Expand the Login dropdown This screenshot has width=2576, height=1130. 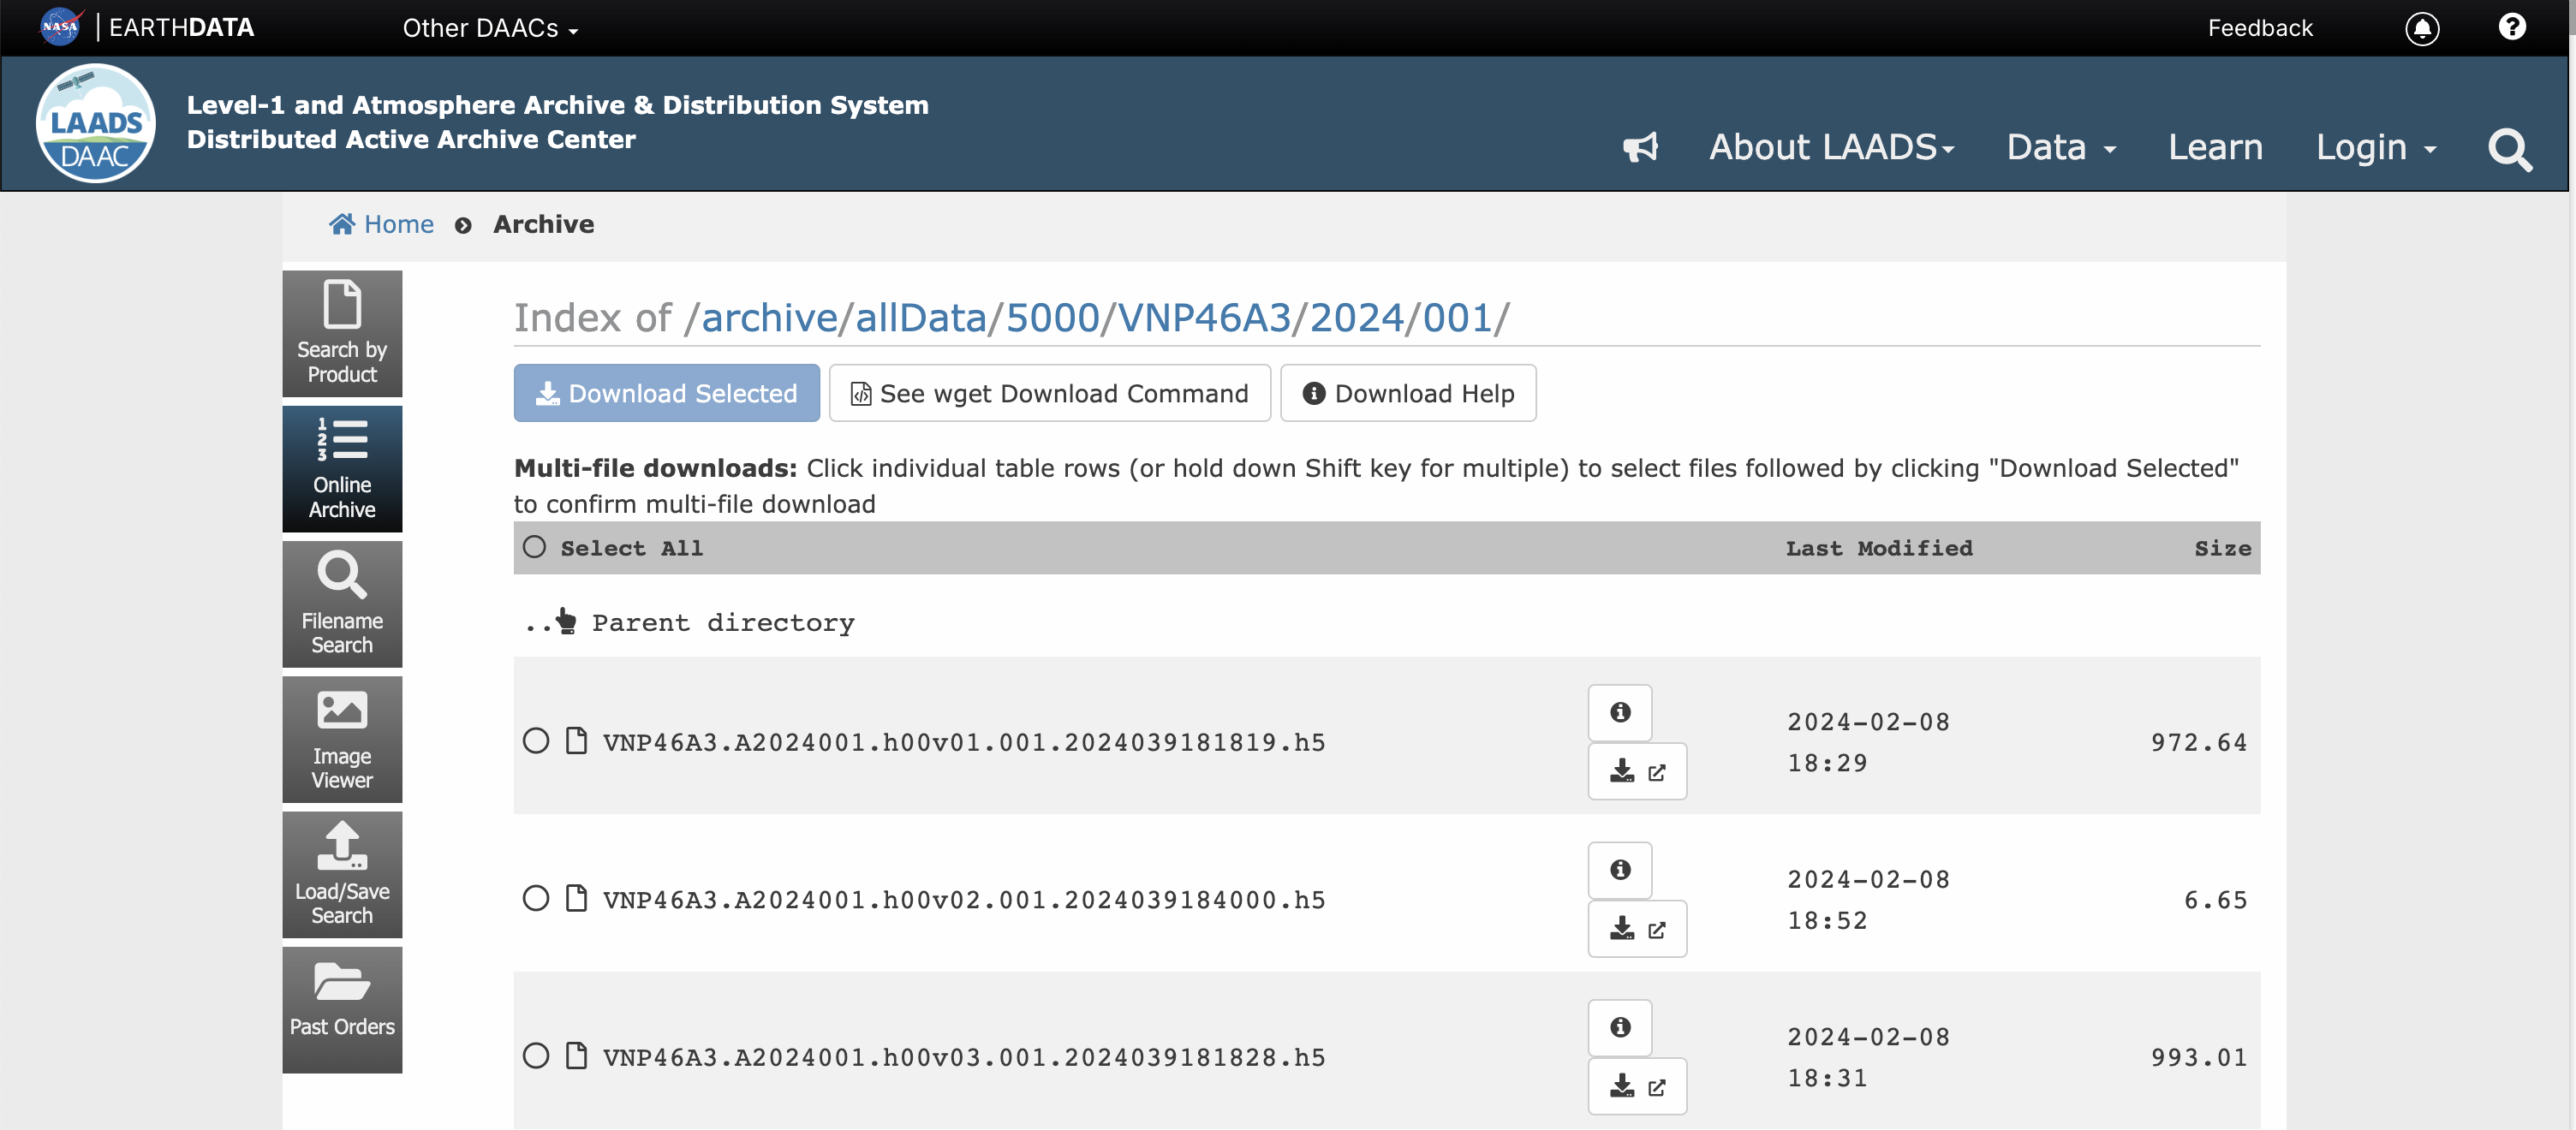2376,148
